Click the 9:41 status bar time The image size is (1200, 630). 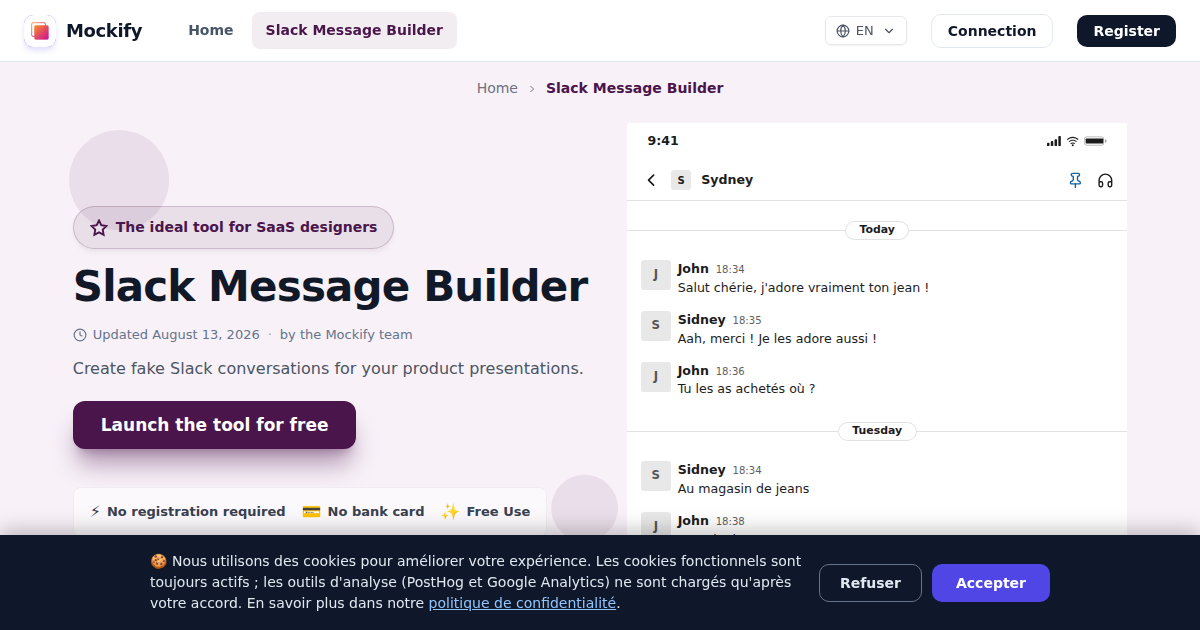click(663, 141)
